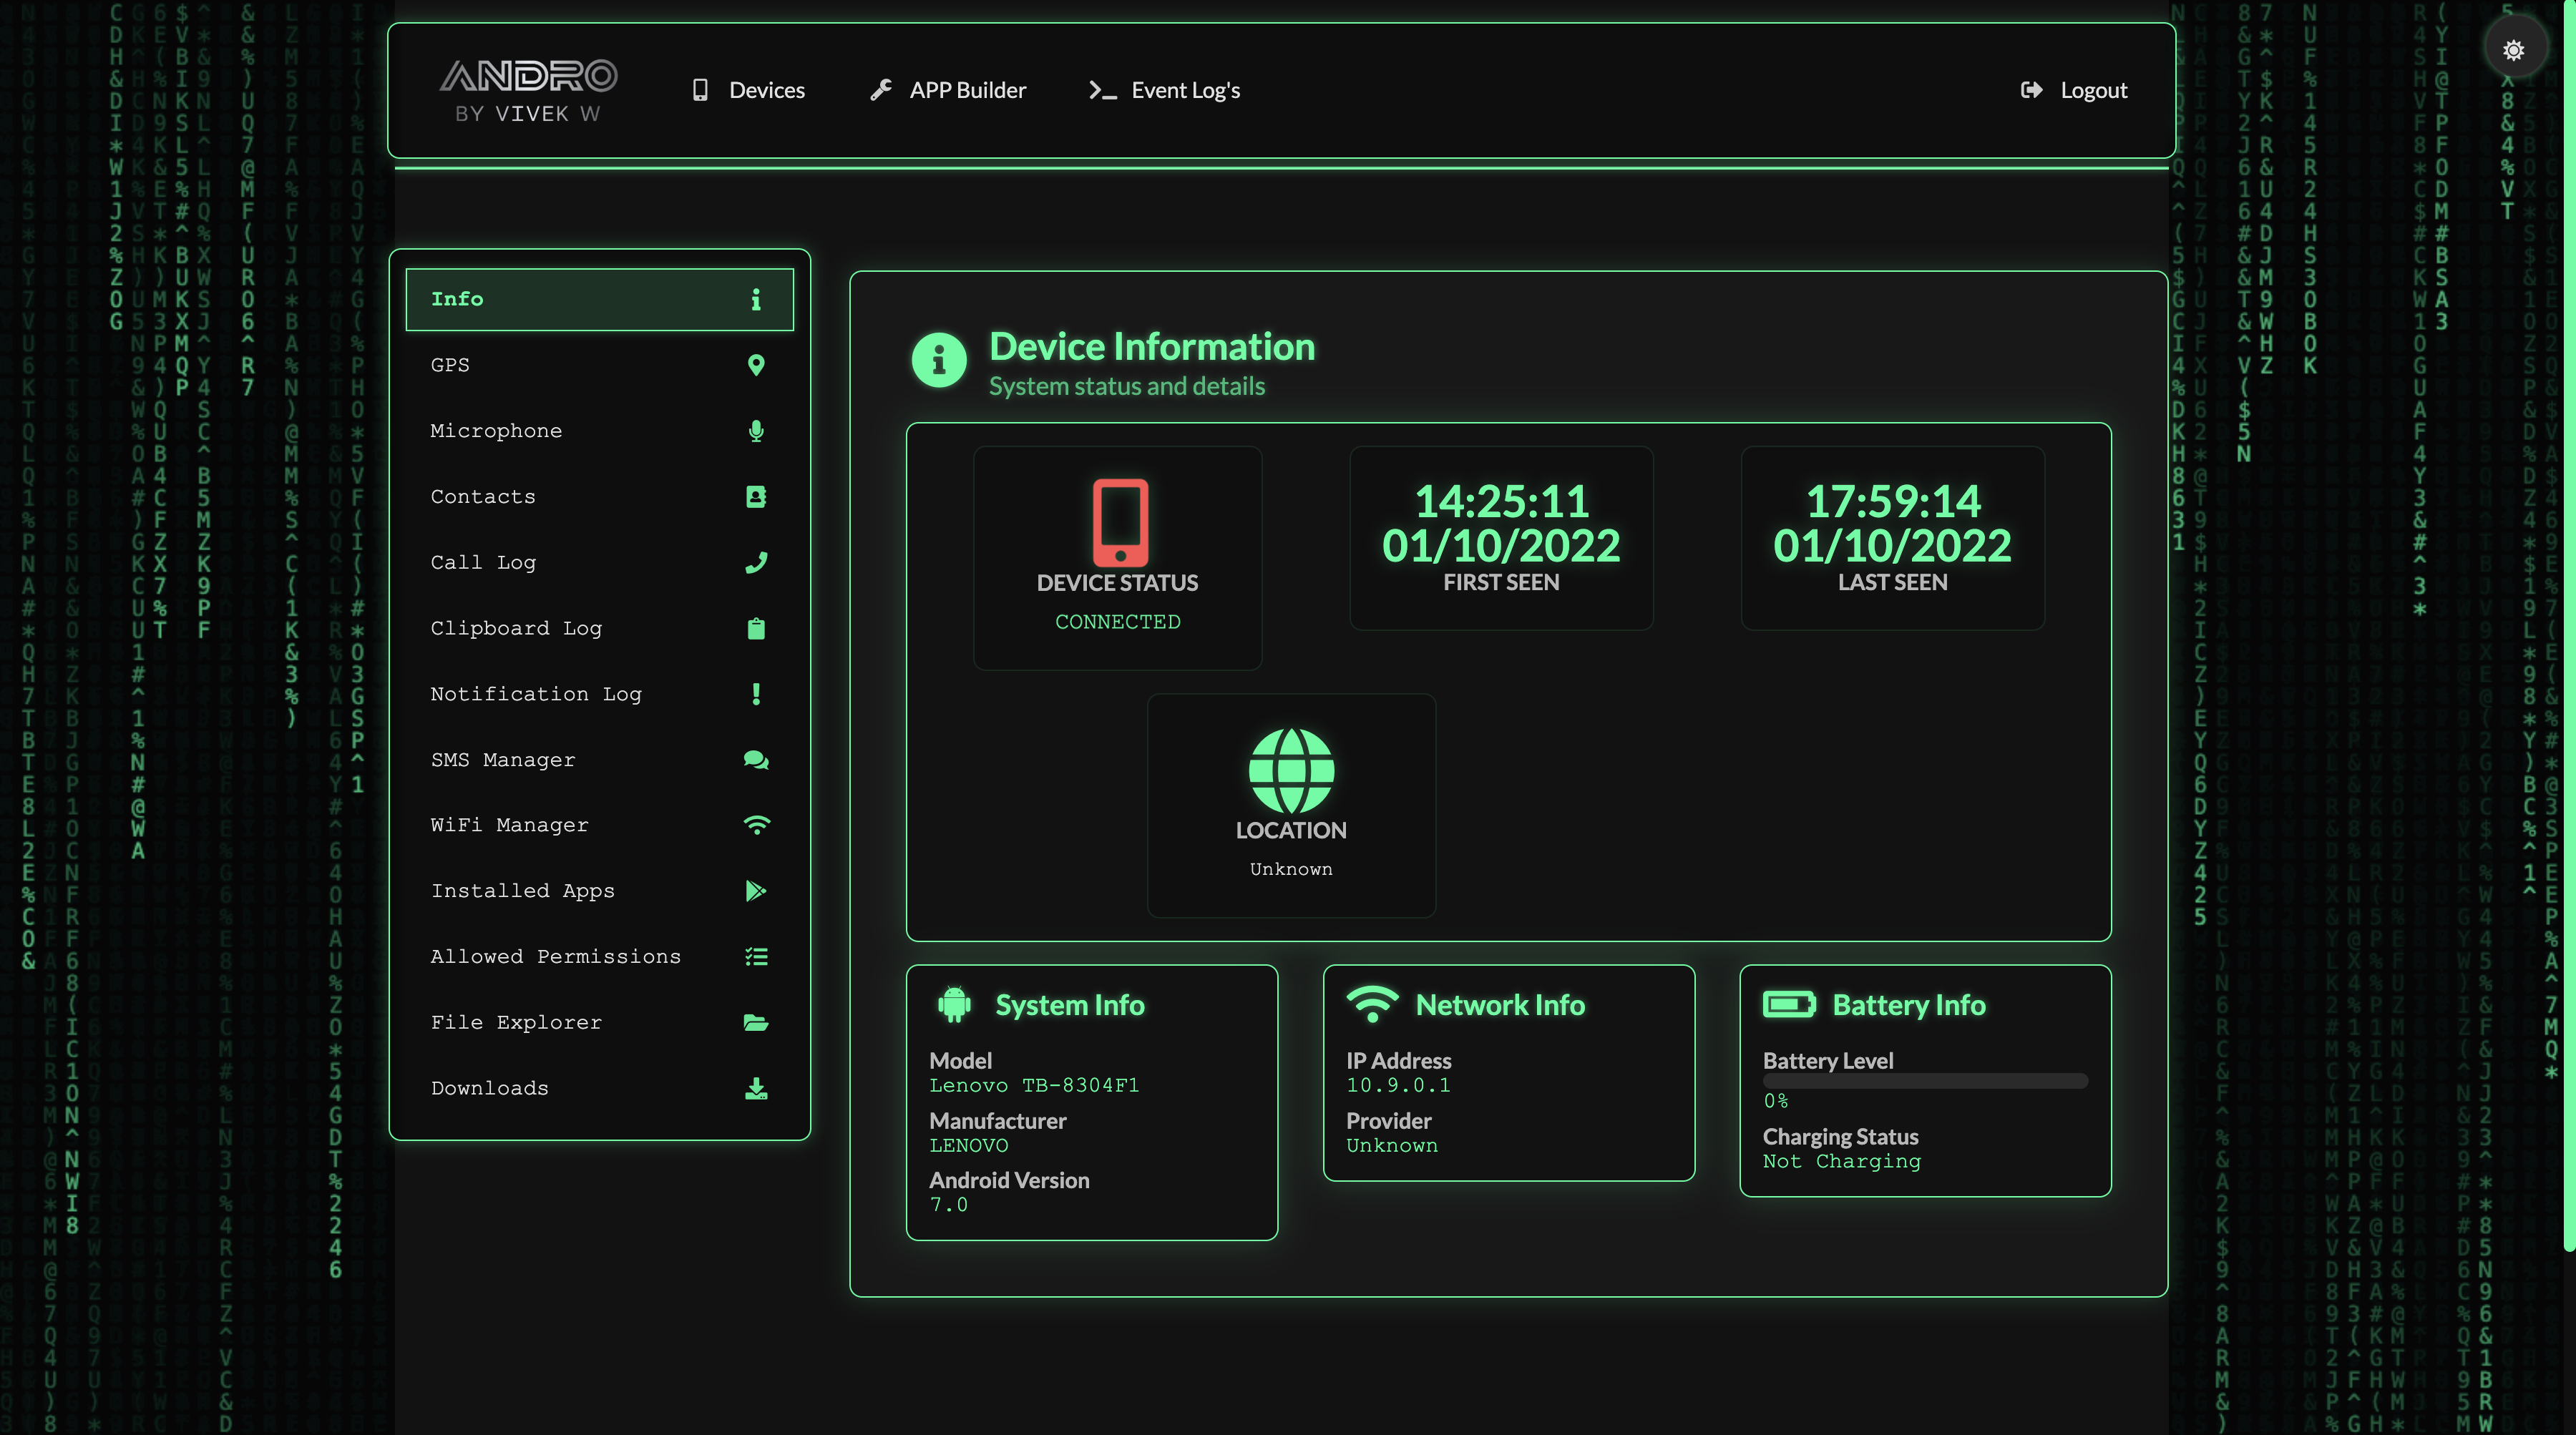The width and height of the screenshot is (2576, 1435).
Task: Select the Call Log phone icon
Action: click(756, 562)
